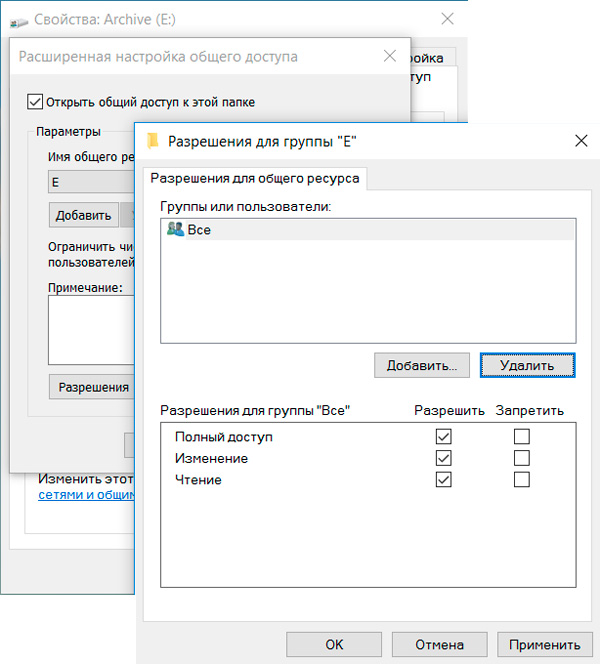Check Запретить for Изменение
The width and height of the screenshot is (600, 664).
tap(521, 458)
